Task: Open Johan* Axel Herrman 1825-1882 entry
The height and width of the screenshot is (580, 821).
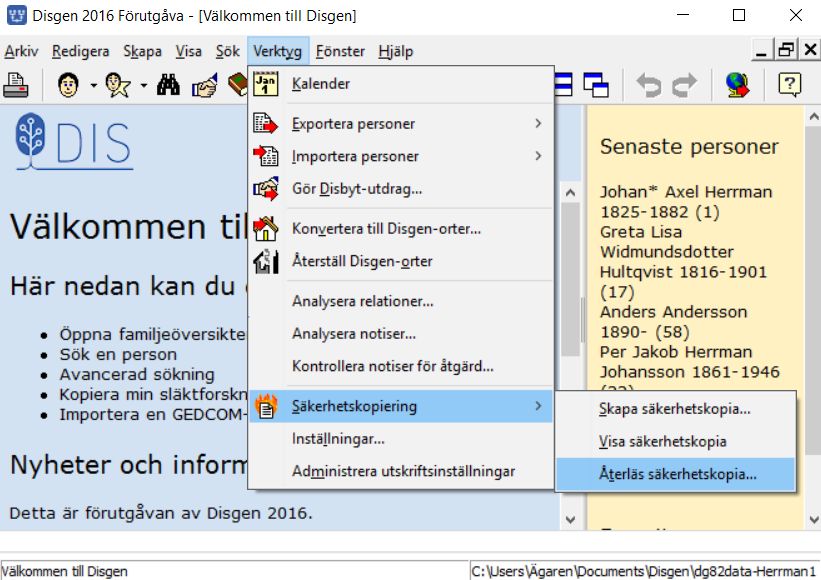Action: (x=686, y=202)
